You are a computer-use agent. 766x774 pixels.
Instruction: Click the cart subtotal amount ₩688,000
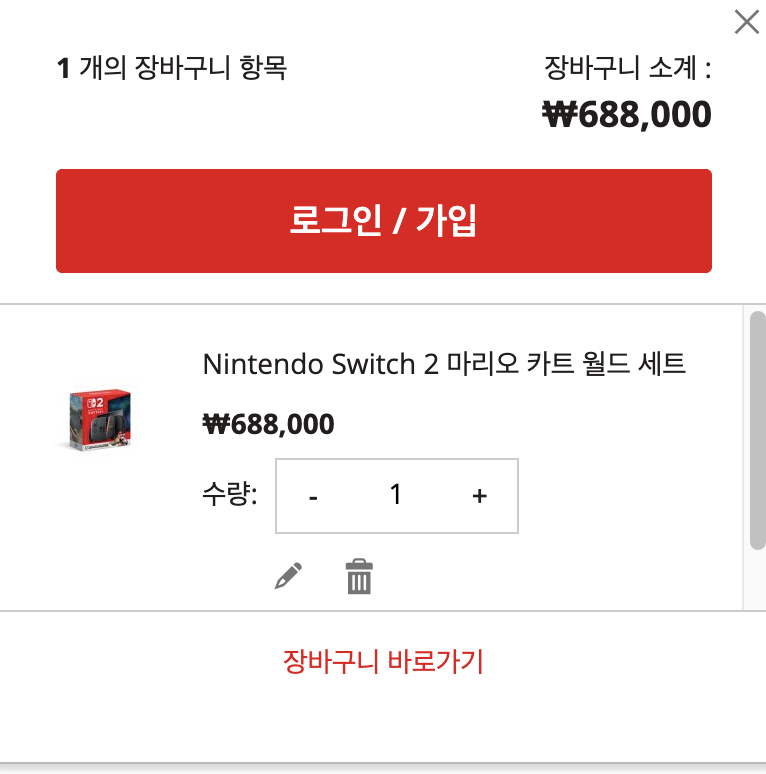click(x=626, y=115)
